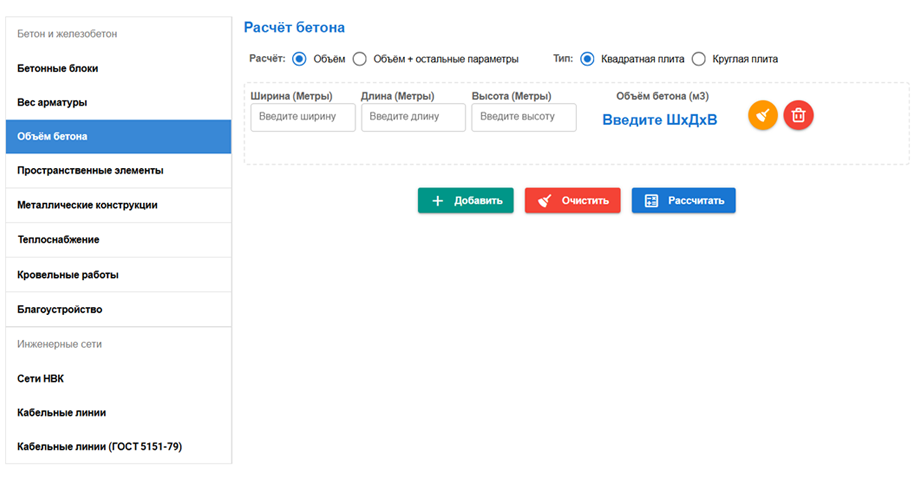This screenshot has height=481, width=920.
Task: Click the red trash delete-row icon
Action: click(798, 116)
